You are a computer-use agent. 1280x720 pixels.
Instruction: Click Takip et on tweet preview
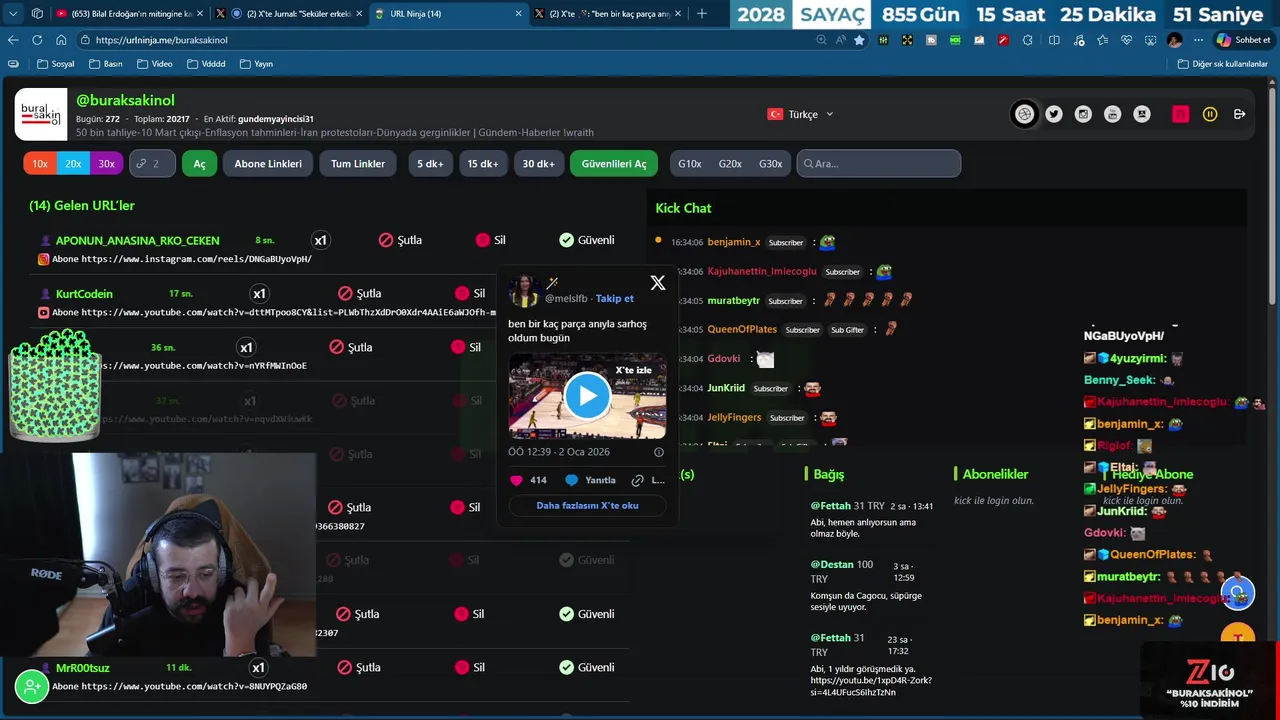tap(615, 298)
